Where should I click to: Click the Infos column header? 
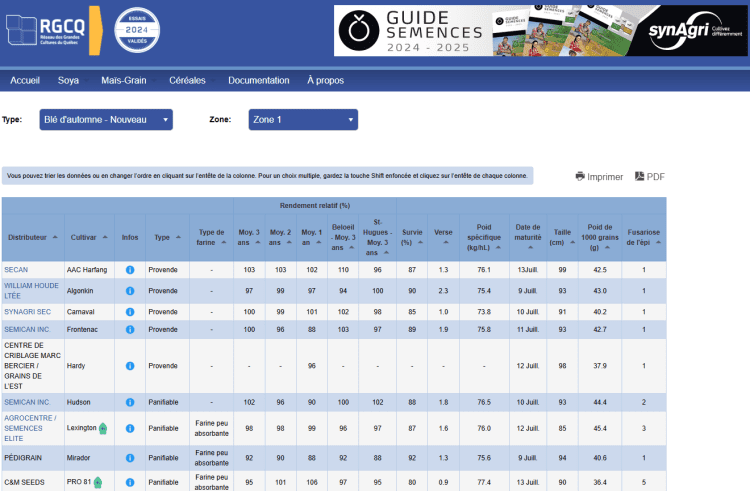point(130,238)
